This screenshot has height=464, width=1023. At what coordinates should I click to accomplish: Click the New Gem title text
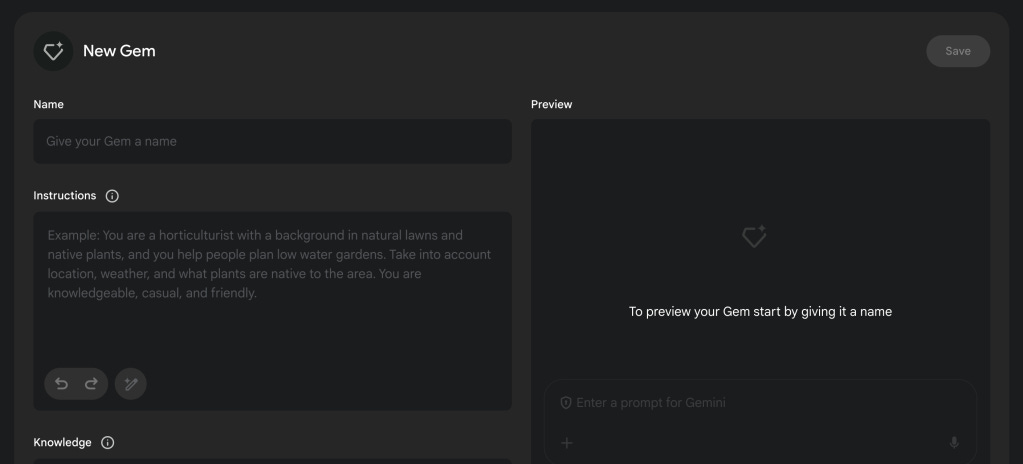point(119,51)
